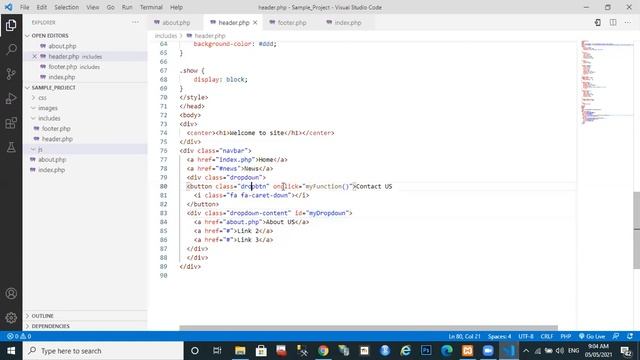This screenshot has width=640, height=360.
Task: Change language mode via PHP status
Action: (565, 336)
